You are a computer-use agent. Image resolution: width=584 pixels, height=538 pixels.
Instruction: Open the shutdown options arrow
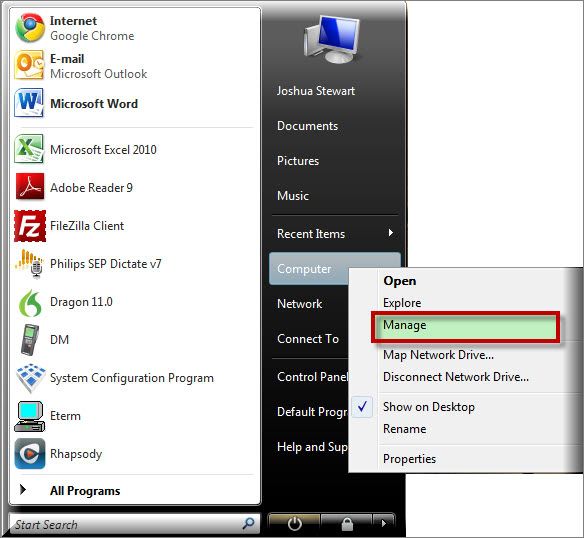pos(384,523)
